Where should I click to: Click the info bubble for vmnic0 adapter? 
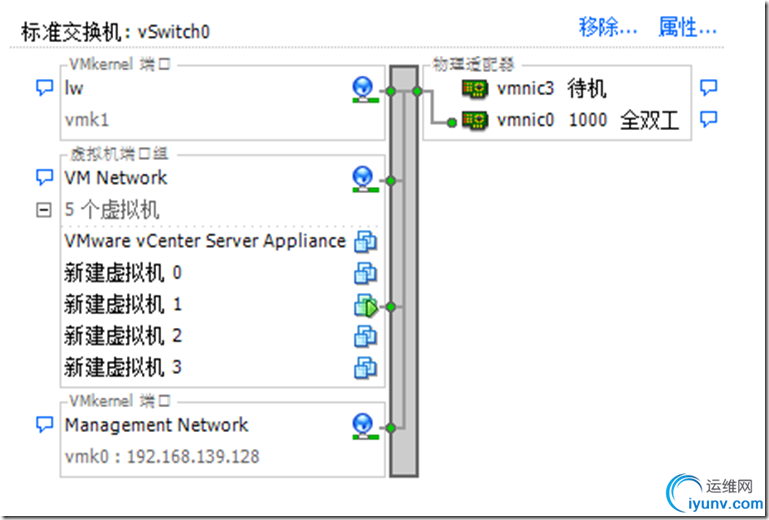point(708,119)
